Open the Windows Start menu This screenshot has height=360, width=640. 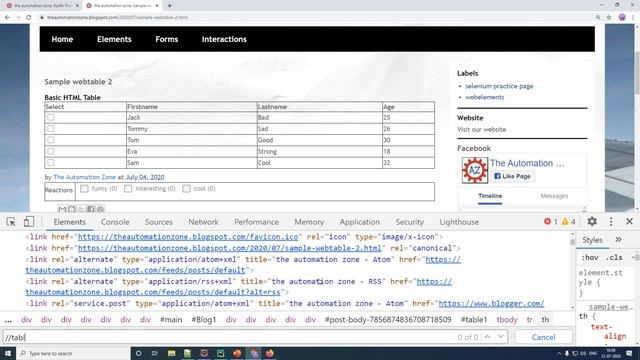(8, 353)
